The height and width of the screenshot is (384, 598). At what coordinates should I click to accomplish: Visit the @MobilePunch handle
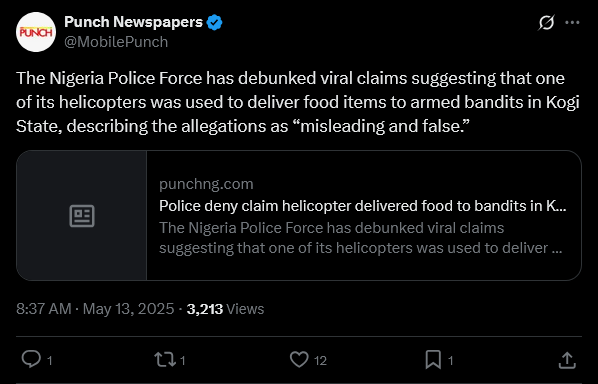pyautogui.click(x=116, y=42)
